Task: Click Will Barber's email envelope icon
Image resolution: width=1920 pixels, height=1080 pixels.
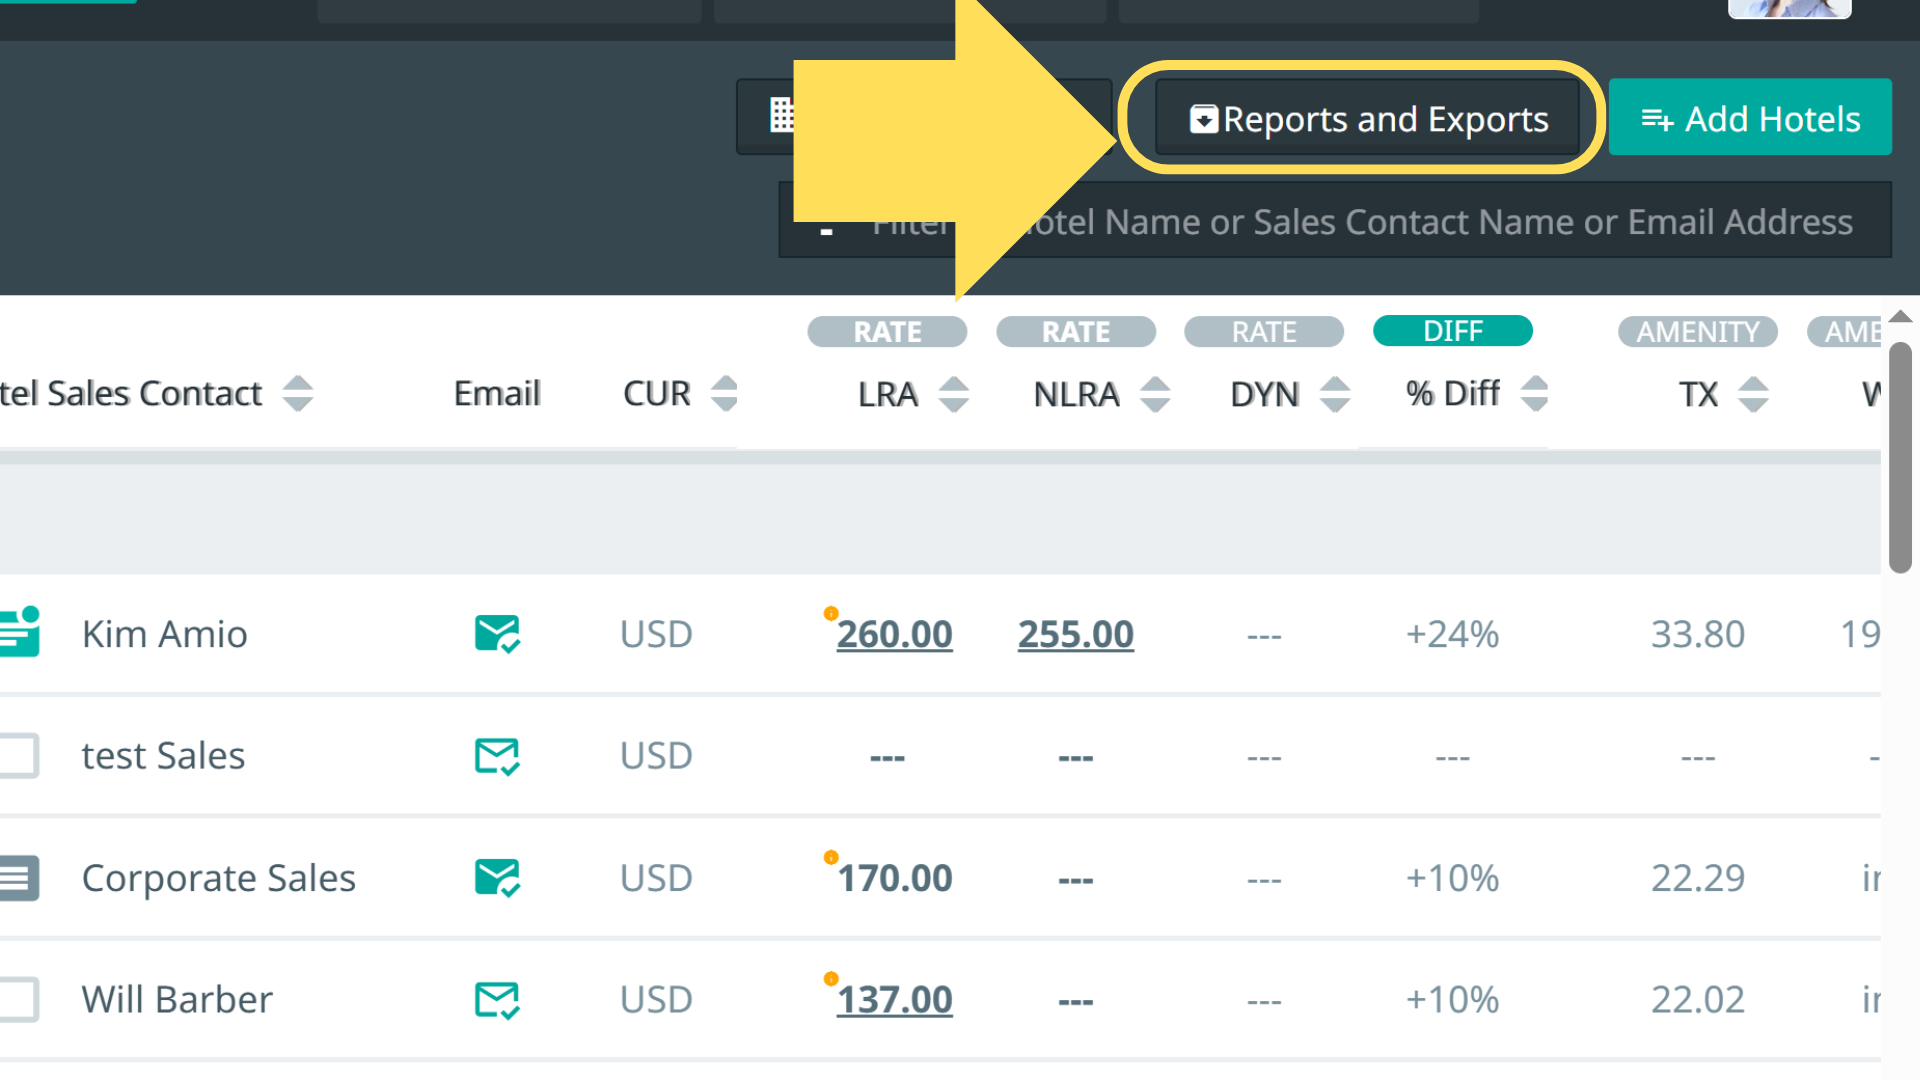Action: click(496, 1000)
